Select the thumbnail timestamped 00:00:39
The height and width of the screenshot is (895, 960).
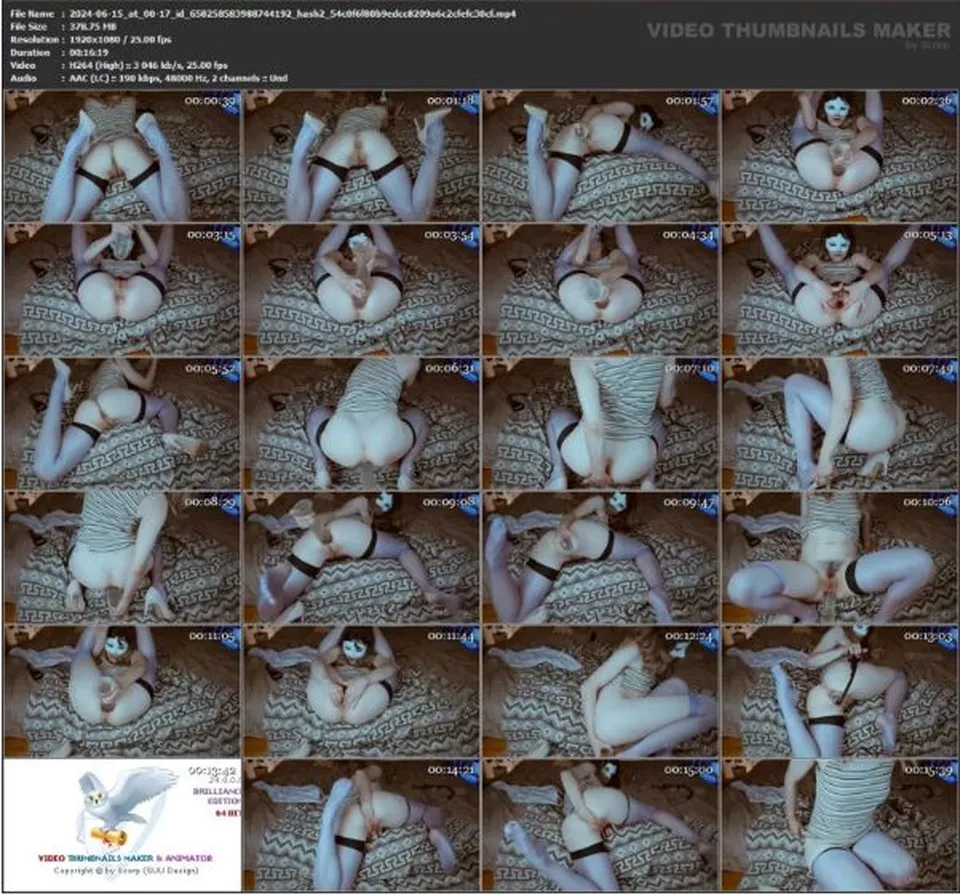(122, 156)
